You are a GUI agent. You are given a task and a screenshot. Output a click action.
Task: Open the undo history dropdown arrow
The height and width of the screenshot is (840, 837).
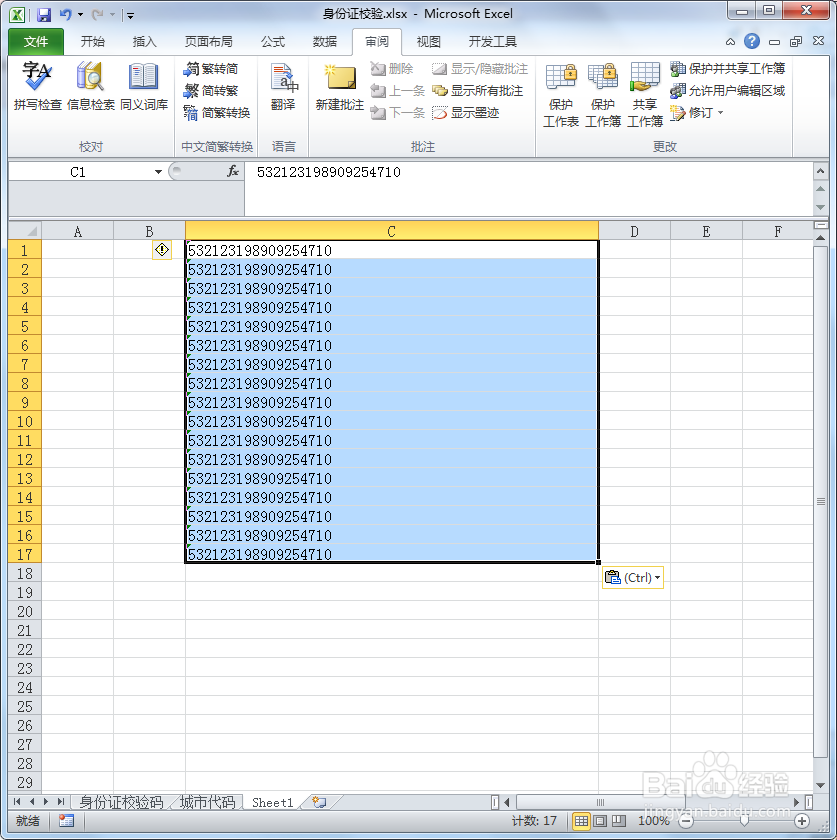point(80,14)
